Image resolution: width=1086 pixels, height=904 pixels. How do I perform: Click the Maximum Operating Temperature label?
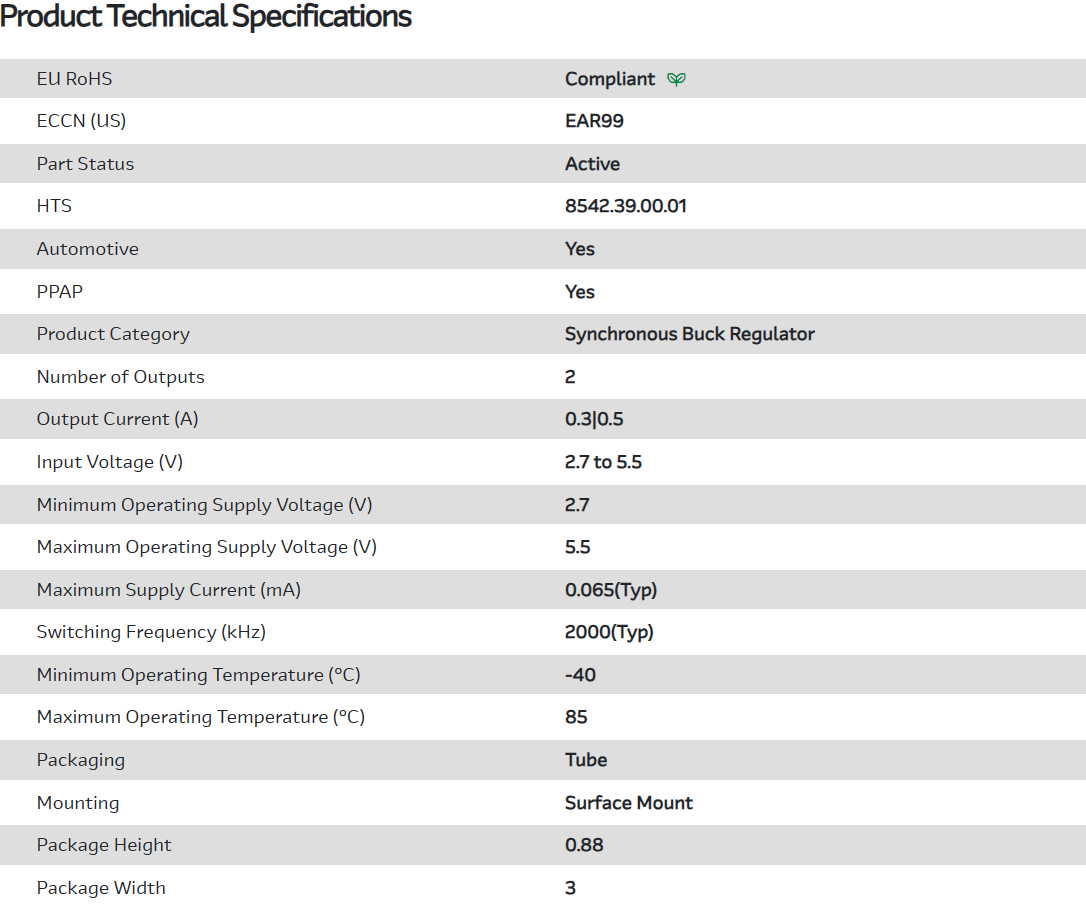click(200, 717)
